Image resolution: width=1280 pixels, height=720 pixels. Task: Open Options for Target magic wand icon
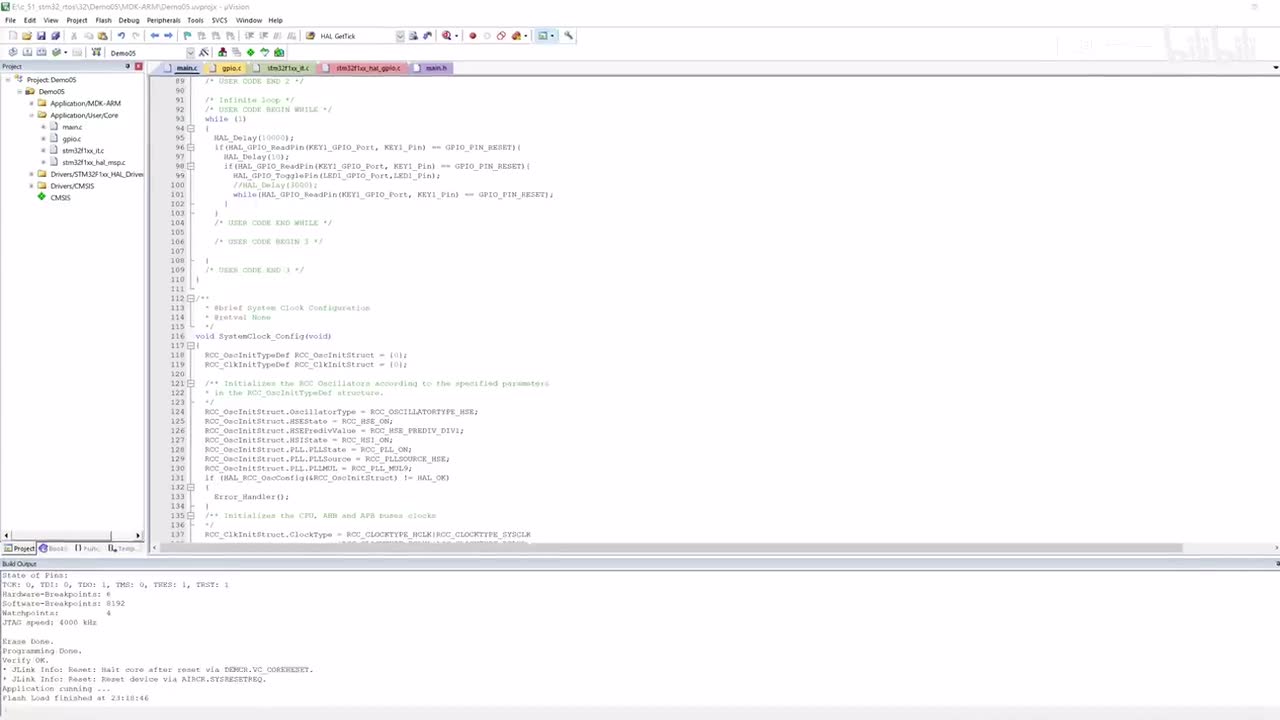click(x=204, y=52)
